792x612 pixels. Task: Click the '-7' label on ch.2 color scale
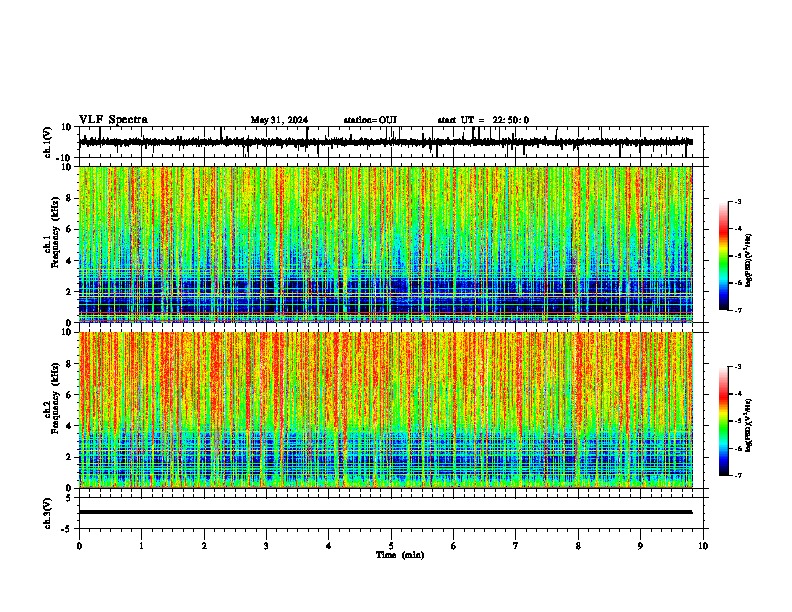tap(738, 476)
